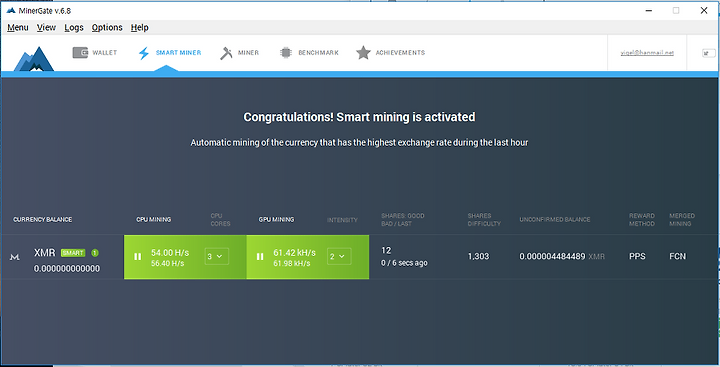Click the Monero XMR currency icon

point(14,257)
